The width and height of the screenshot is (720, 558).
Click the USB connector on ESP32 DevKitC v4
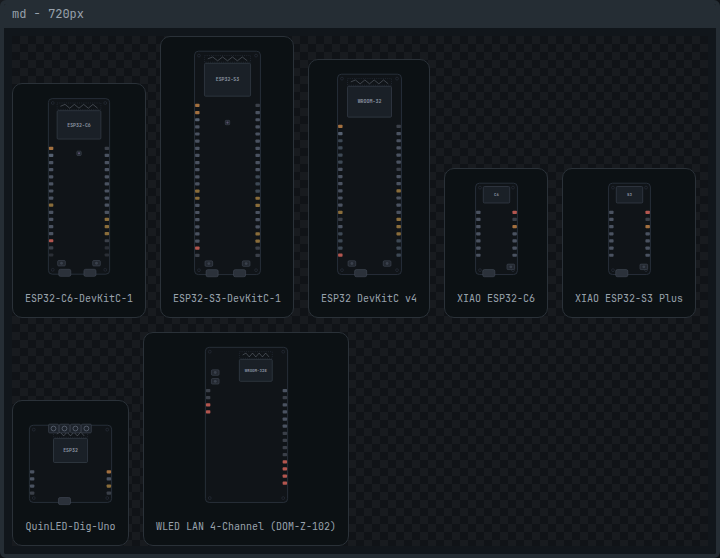click(x=360, y=273)
